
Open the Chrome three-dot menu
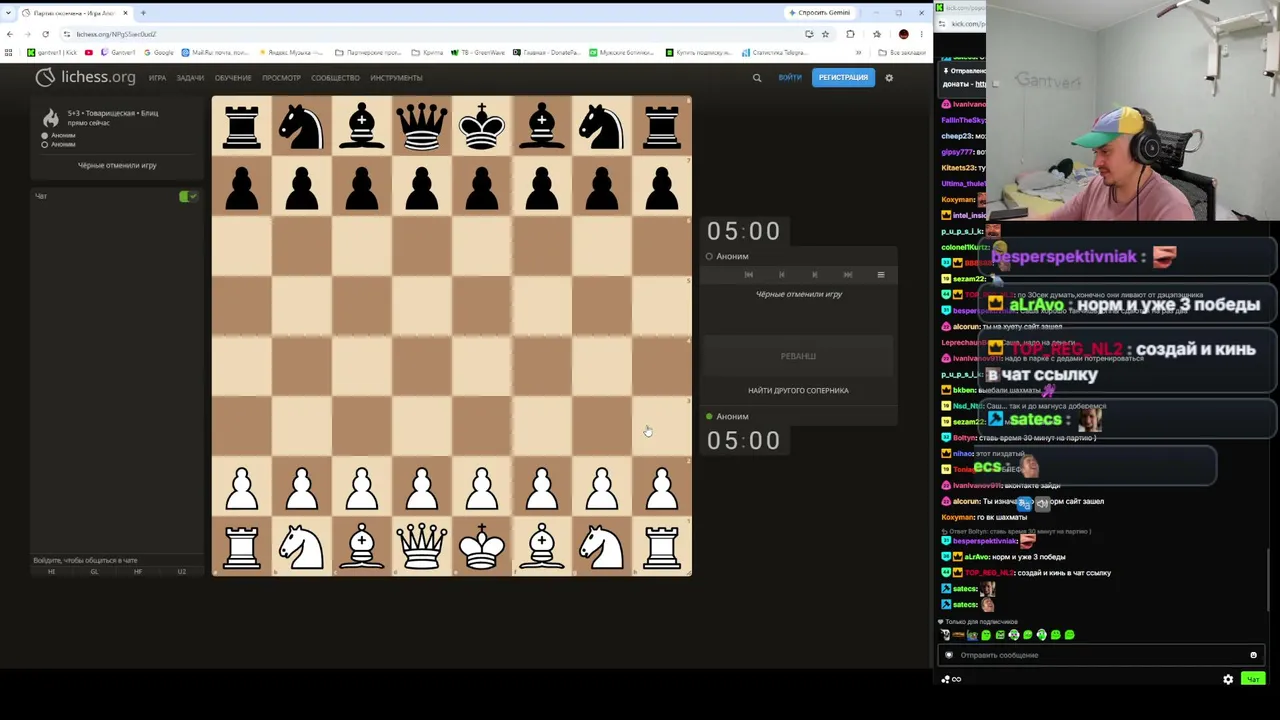click(921, 34)
